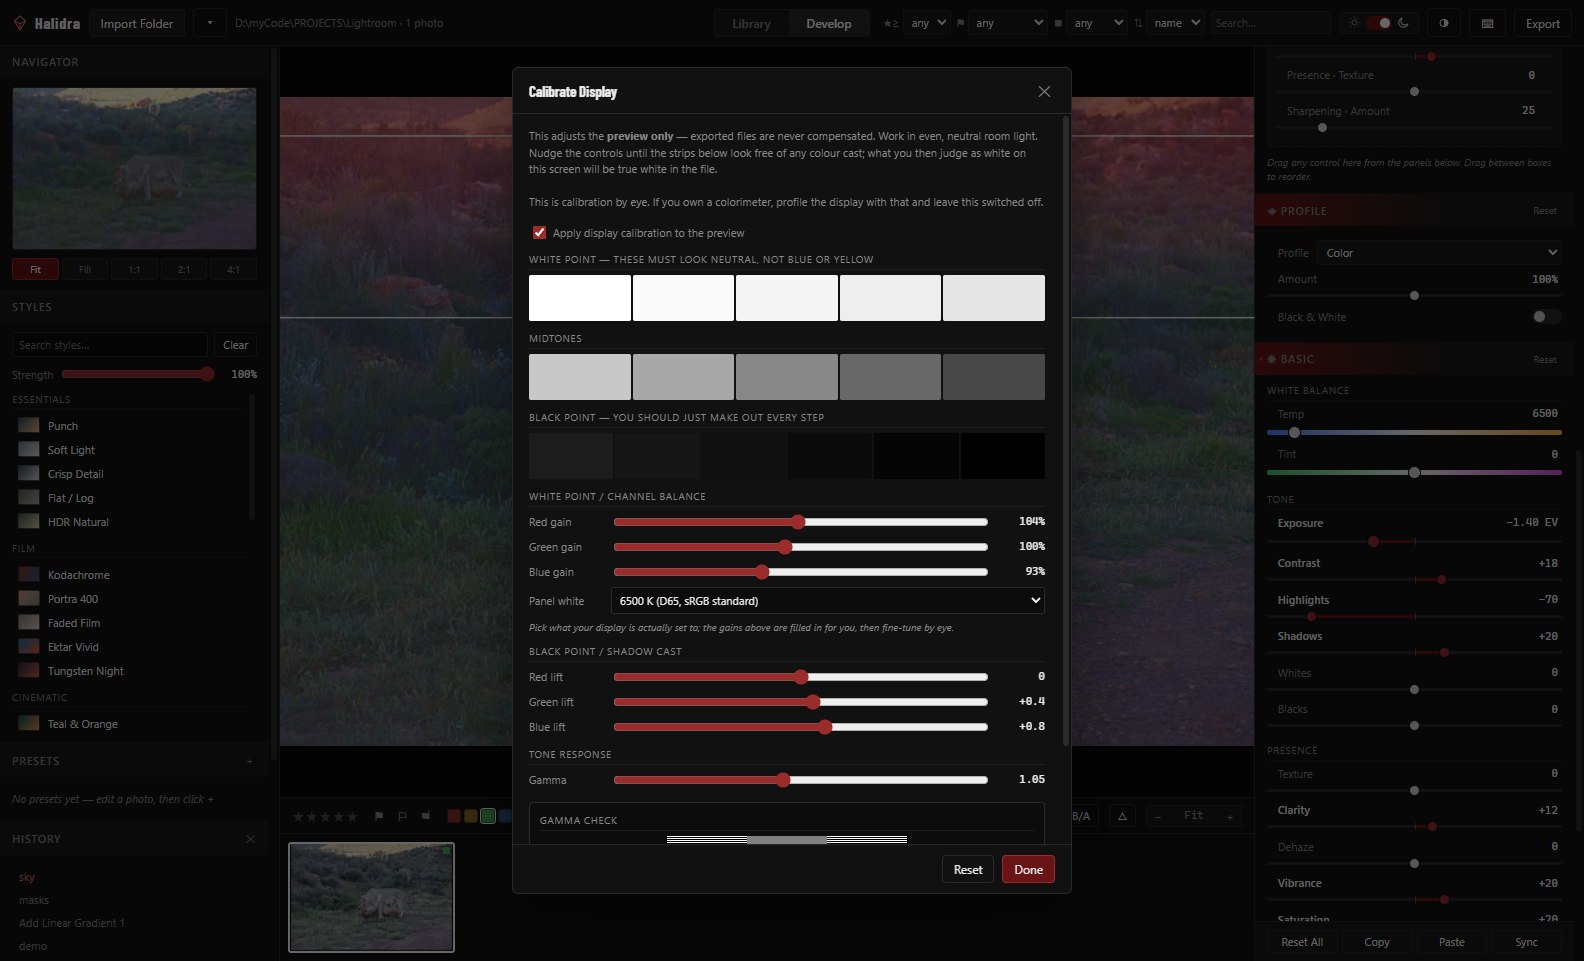
Task: Toggle Apply display calibration to the preview
Action: coord(540,232)
